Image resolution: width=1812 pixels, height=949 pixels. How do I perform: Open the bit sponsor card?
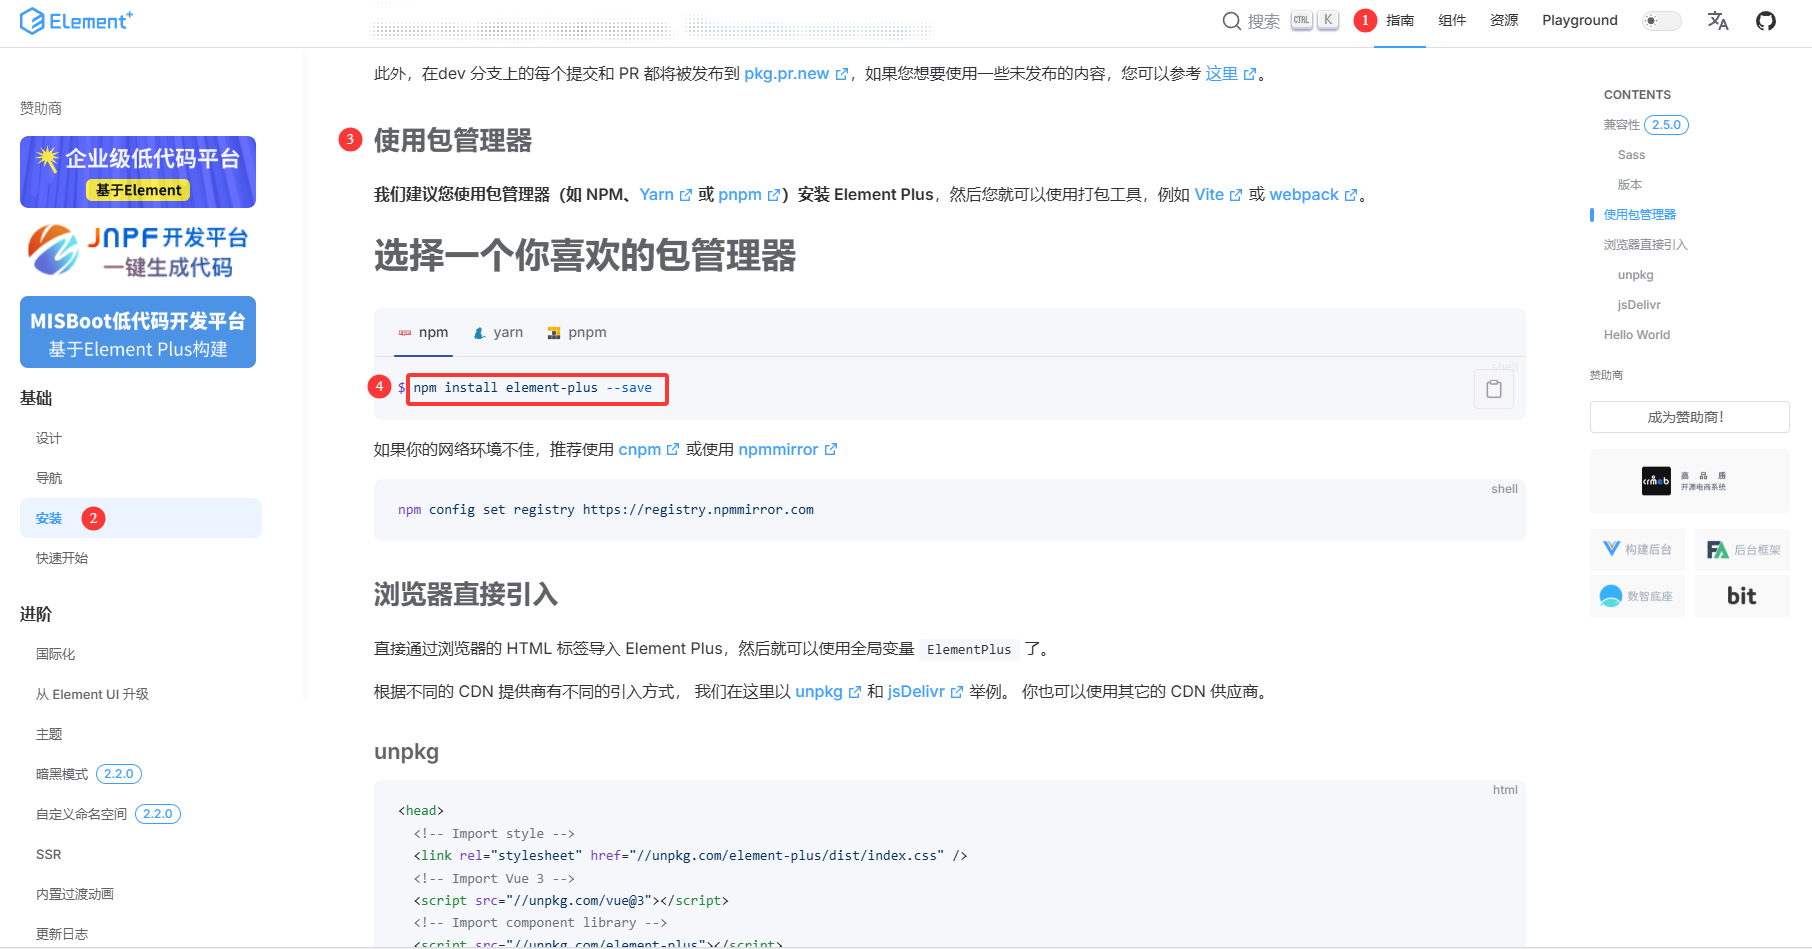click(1742, 596)
